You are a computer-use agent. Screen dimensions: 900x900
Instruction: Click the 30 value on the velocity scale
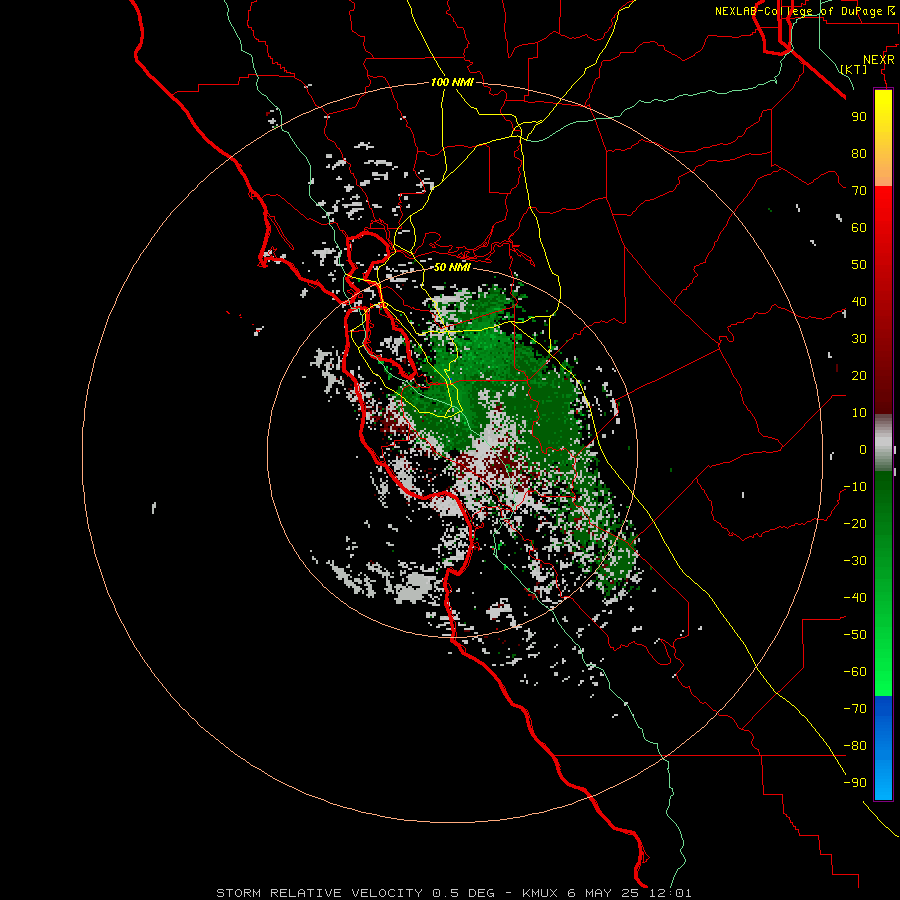(x=859, y=339)
